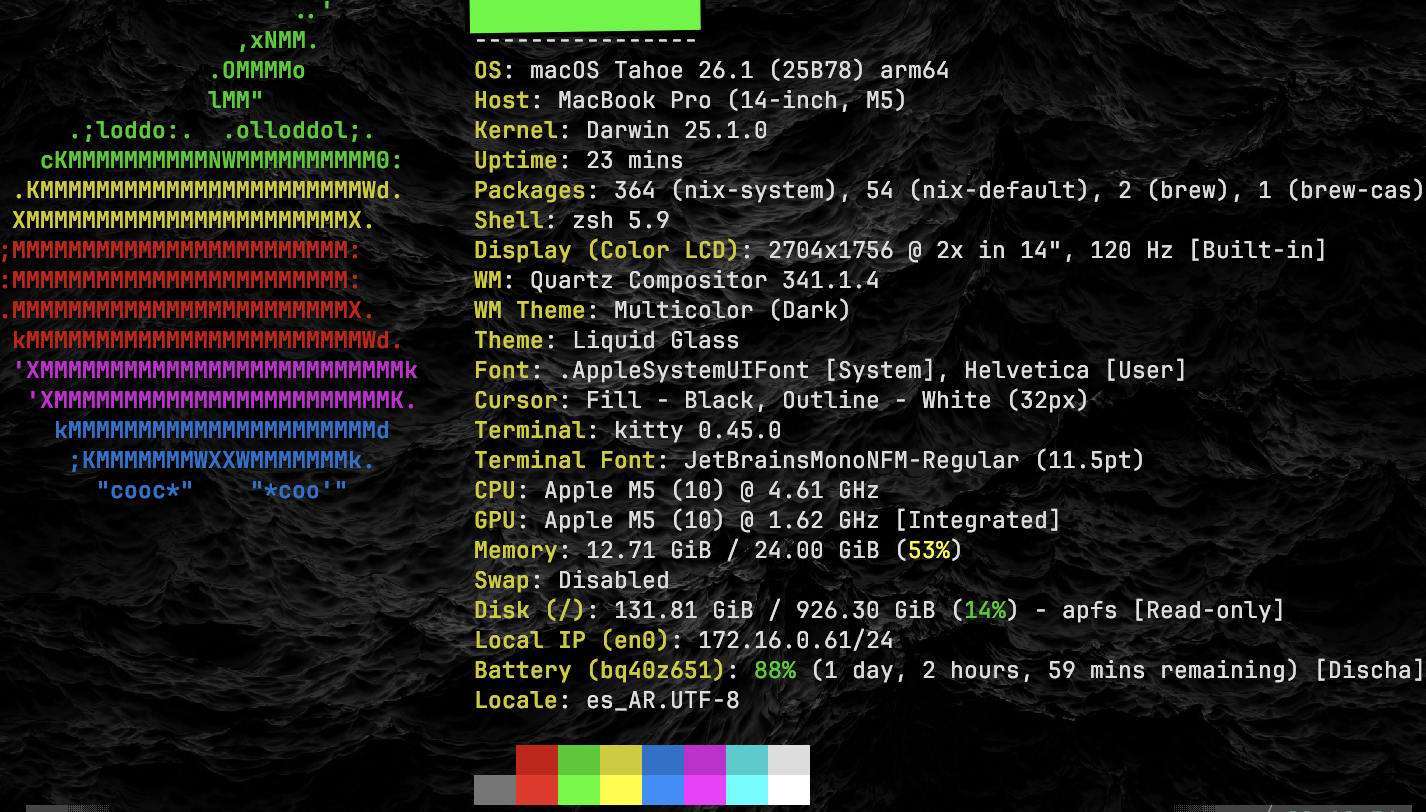Click the green "14%" disk percentage
The height and width of the screenshot is (812, 1426).
coord(985,610)
